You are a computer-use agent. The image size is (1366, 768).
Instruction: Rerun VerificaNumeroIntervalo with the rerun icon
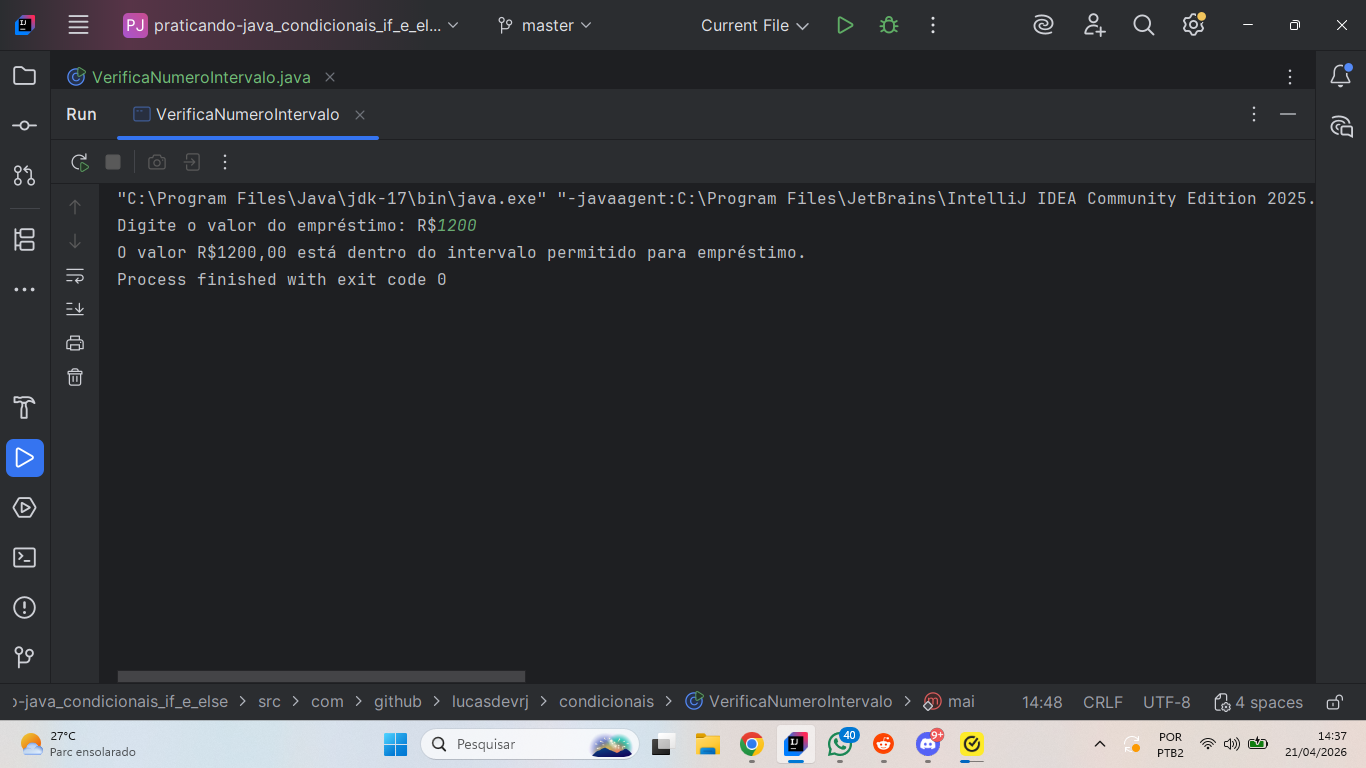click(79, 162)
